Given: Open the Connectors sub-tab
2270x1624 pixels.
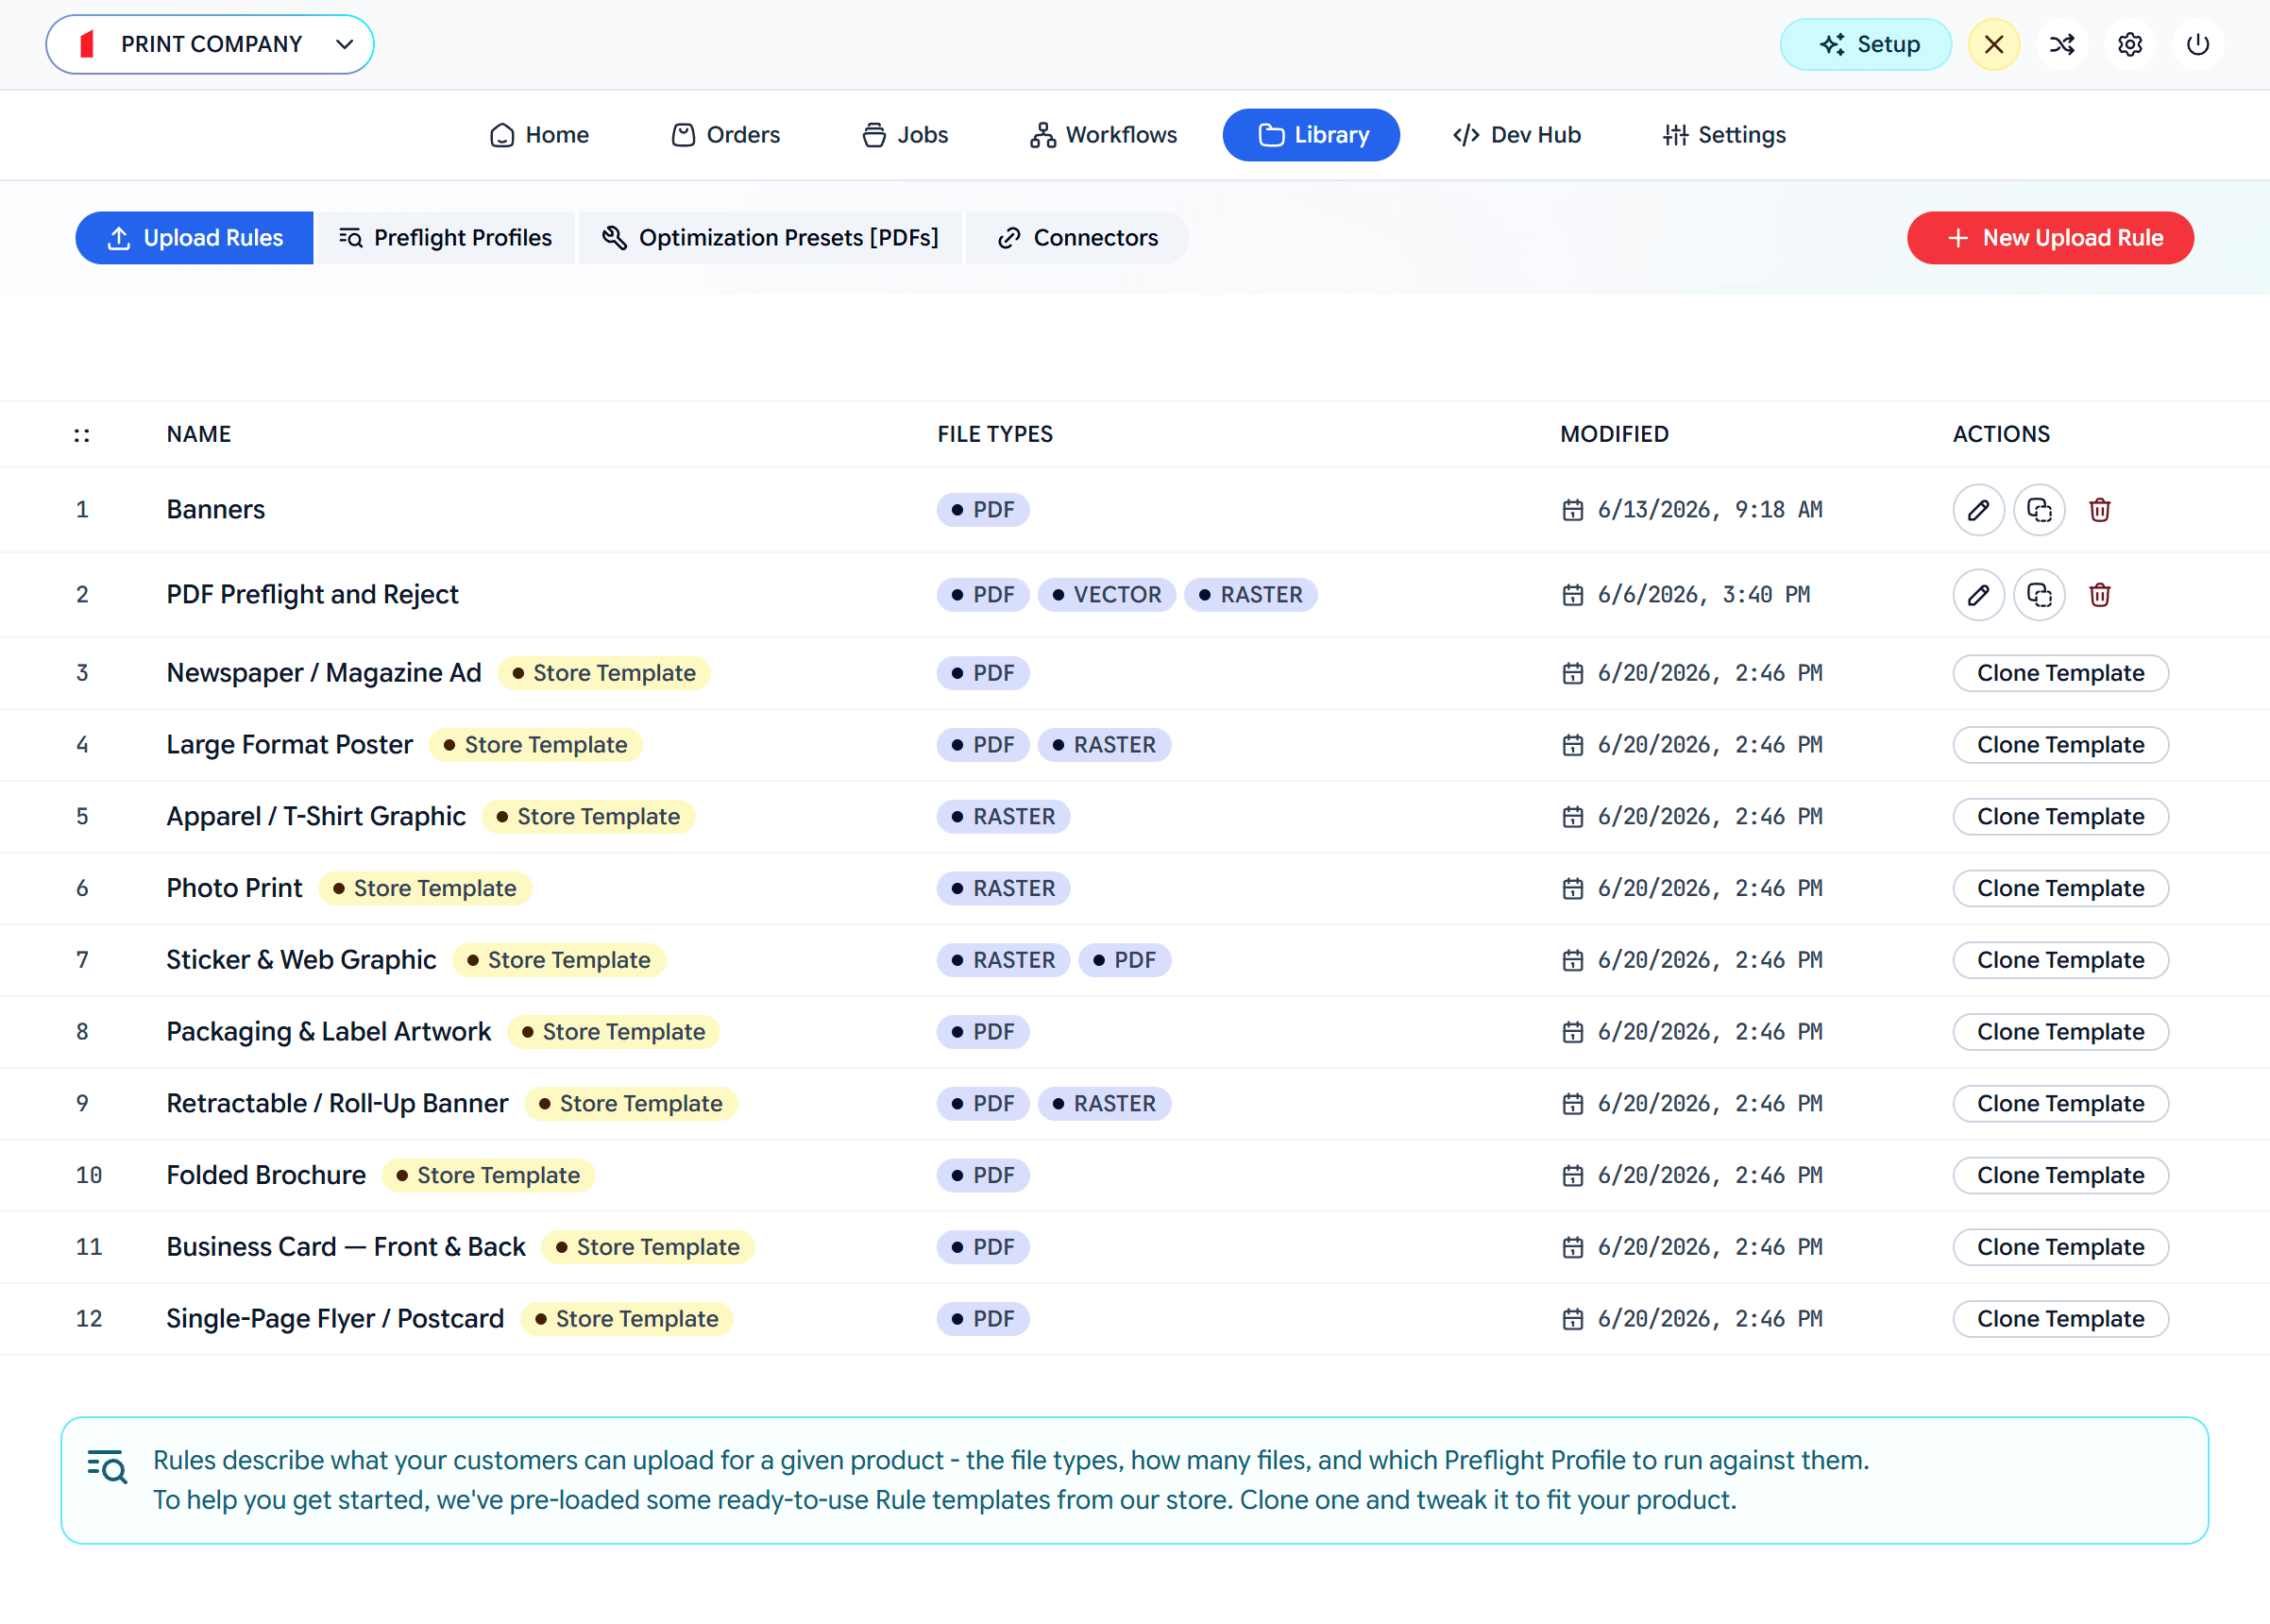Looking at the screenshot, I should click(x=1077, y=238).
